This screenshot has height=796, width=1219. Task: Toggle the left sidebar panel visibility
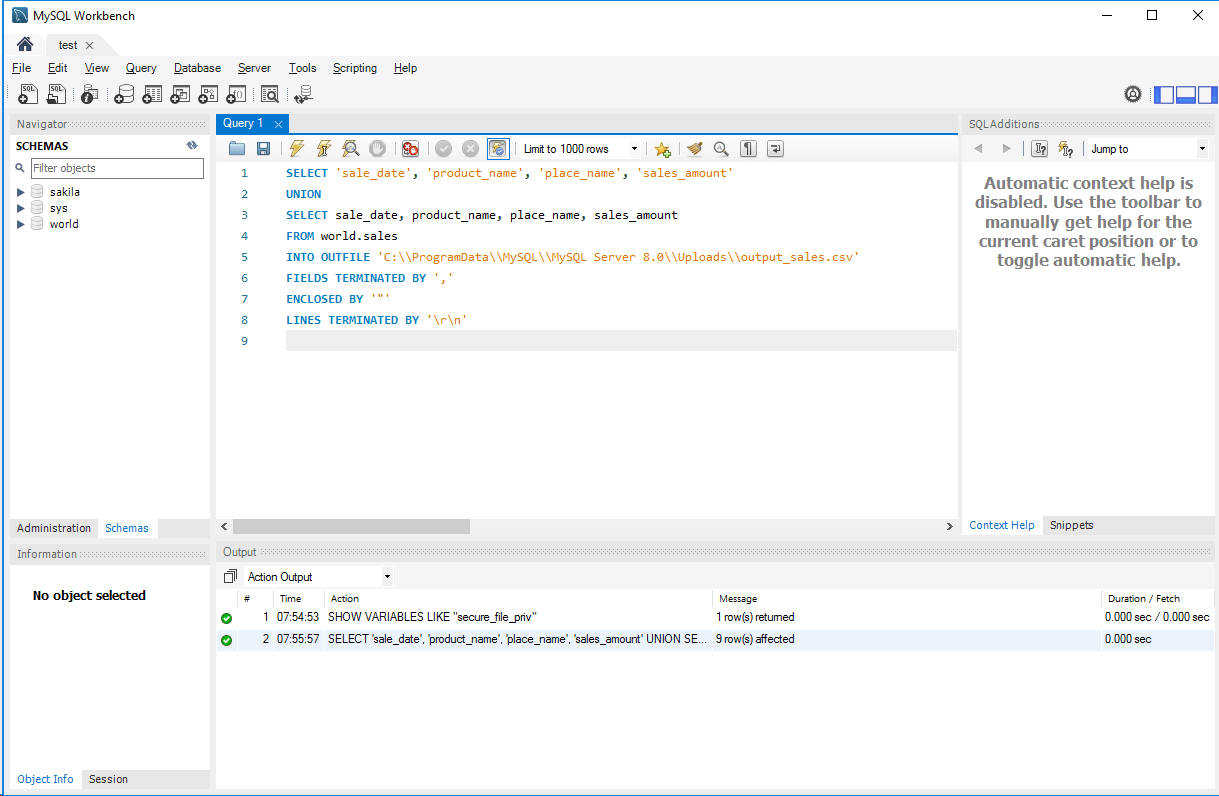[1164, 95]
